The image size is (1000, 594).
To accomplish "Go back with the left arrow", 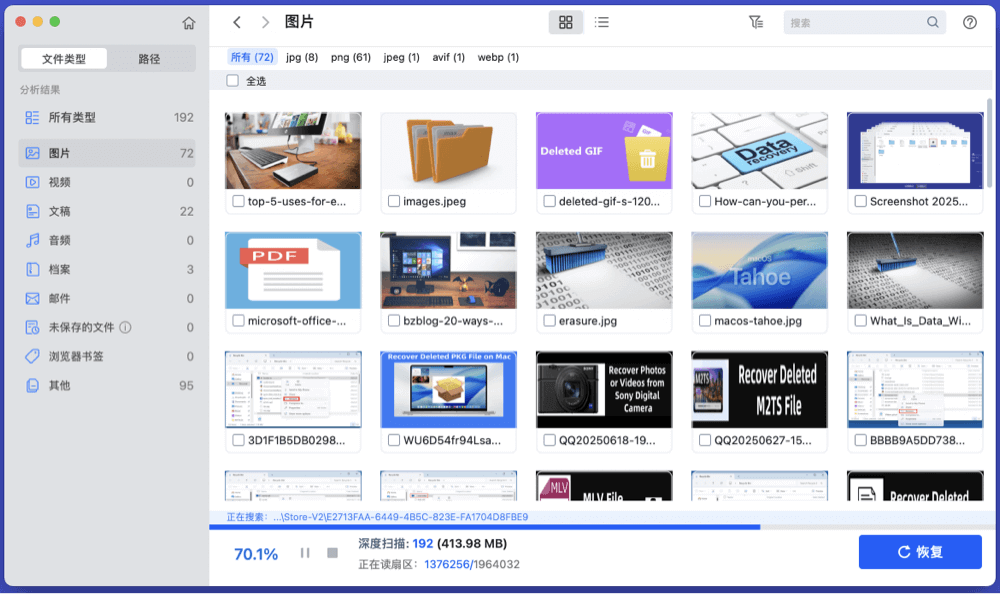I will coord(237,22).
